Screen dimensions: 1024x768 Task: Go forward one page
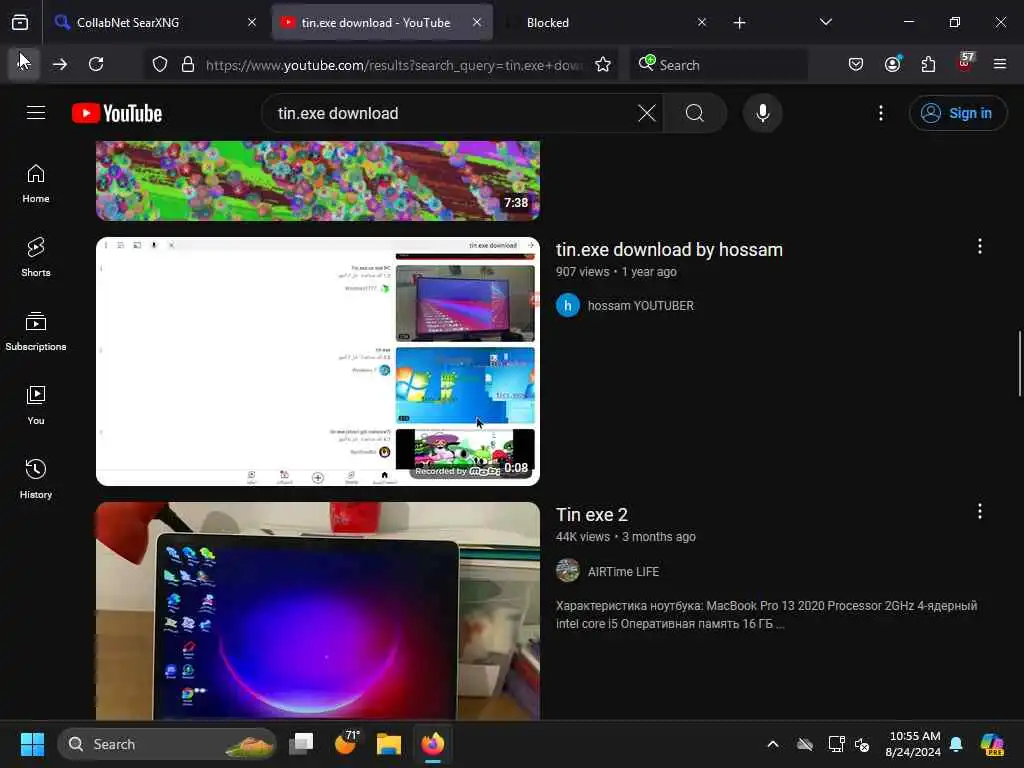pos(60,64)
